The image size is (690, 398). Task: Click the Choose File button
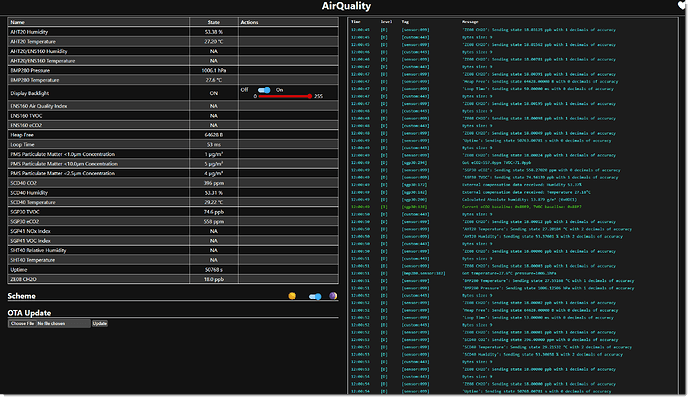coord(22,324)
